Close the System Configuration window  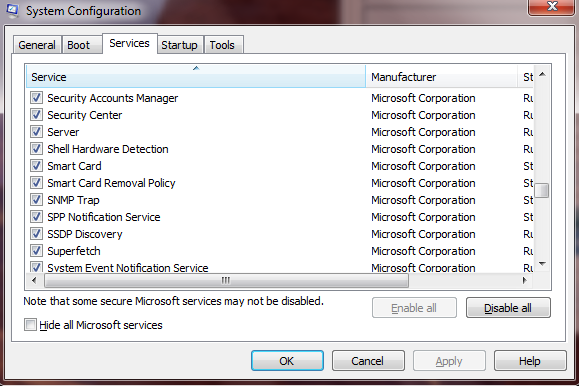(x=552, y=7)
